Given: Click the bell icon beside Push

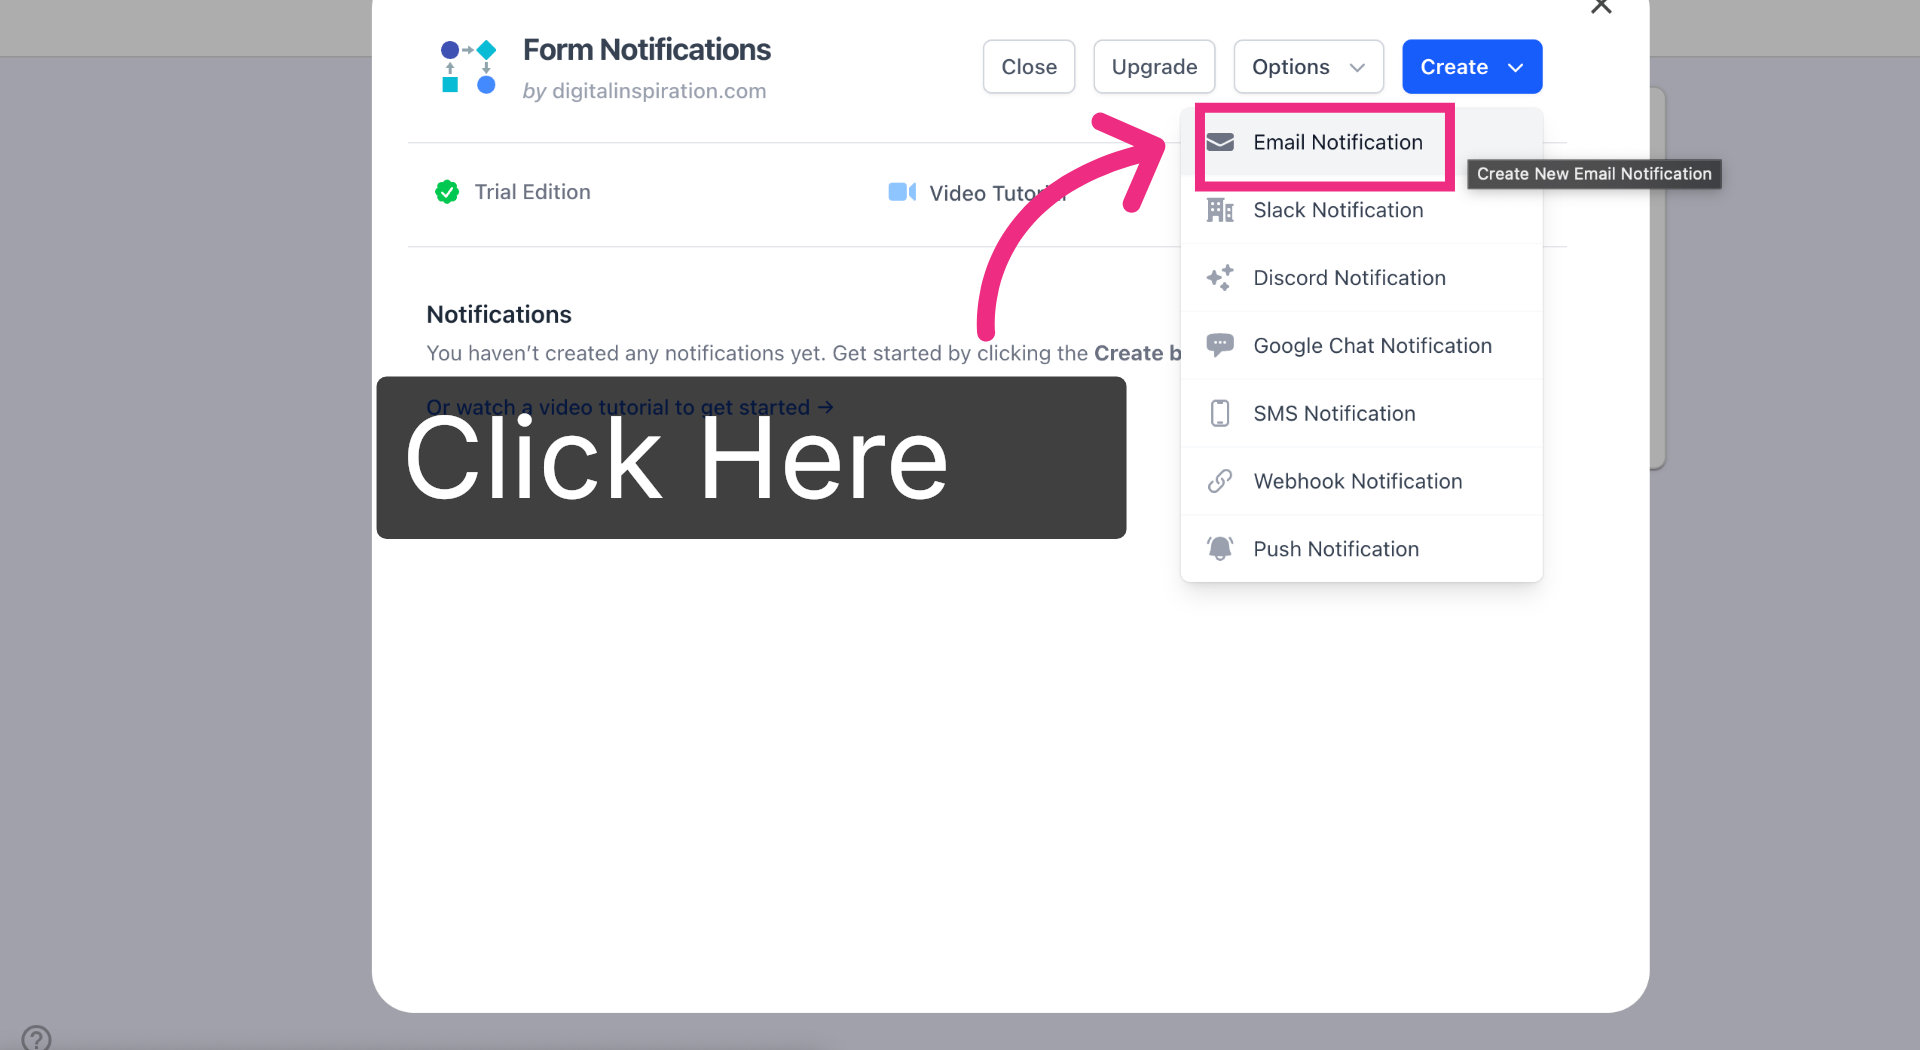Looking at the screenshot, I should coord(1220,549).
